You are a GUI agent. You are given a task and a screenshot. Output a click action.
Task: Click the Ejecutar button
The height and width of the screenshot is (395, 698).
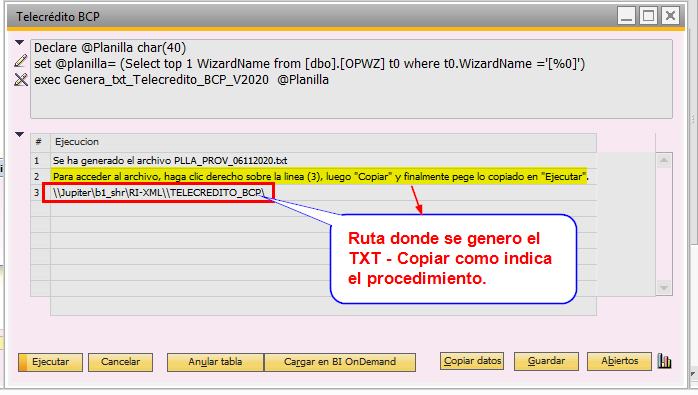pos(50,362)
